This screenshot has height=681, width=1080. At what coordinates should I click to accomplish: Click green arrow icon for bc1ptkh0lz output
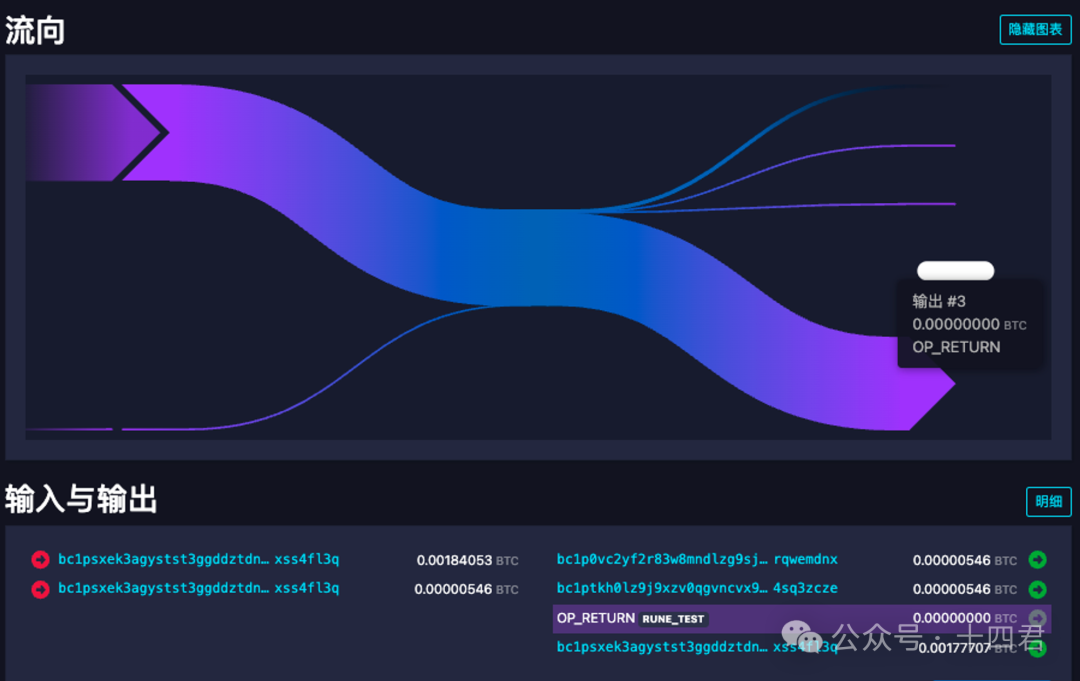(x=1037, y=589)
